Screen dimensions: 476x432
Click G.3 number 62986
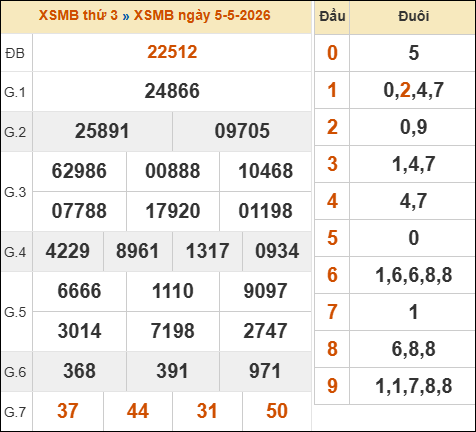coord(79,171)
